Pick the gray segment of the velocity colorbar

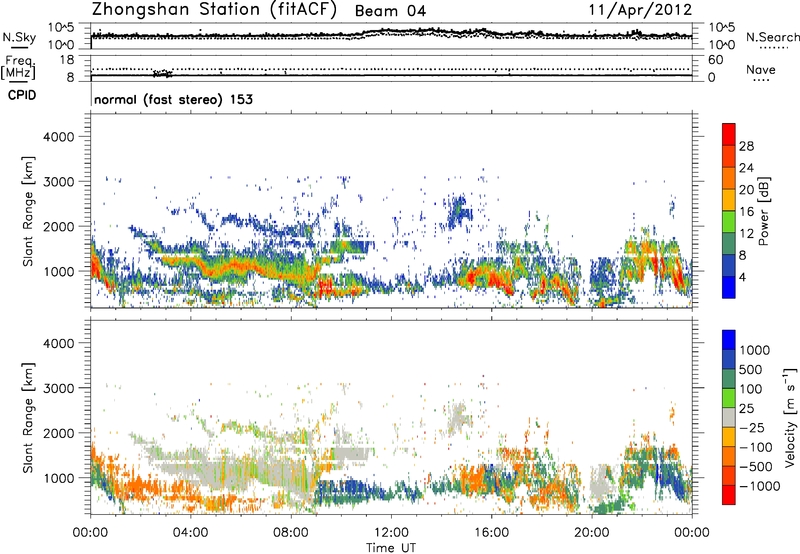pos(729,418)
